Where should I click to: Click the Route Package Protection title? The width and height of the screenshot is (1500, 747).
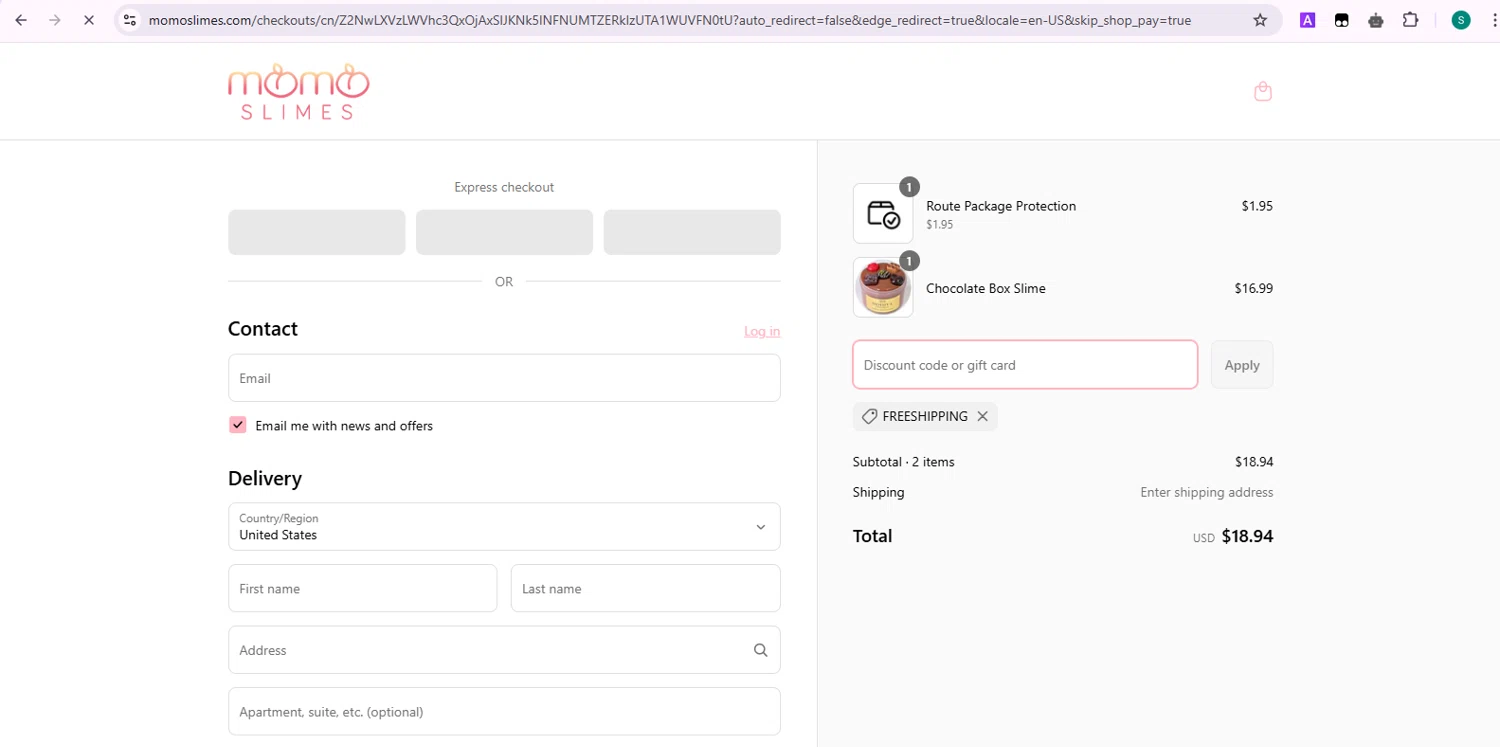point(1001,206)
